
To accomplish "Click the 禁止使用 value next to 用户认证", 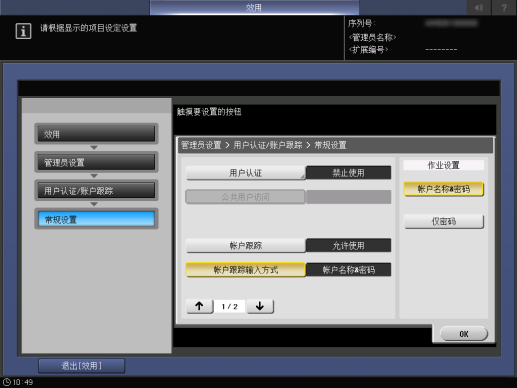I will tap(348, 173).
